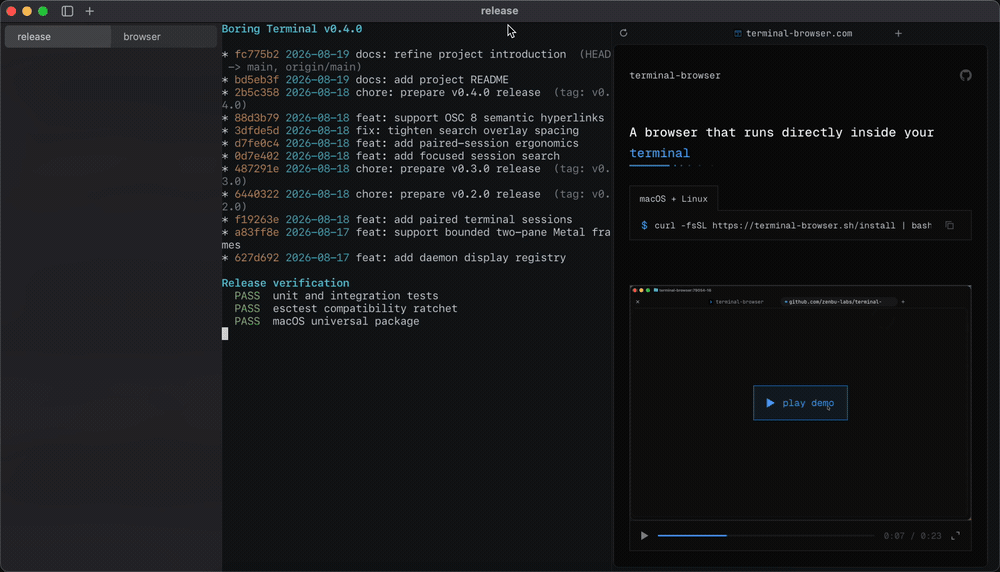
Task: Select the release sidebar tab
Action: pyautogui.click(x=58, y=36)
